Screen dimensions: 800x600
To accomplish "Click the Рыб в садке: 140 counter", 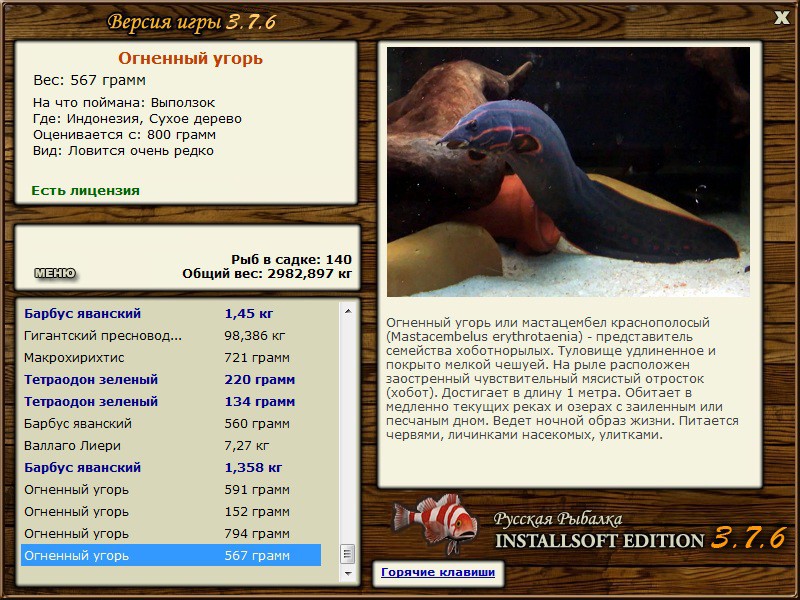I will 291,259.
